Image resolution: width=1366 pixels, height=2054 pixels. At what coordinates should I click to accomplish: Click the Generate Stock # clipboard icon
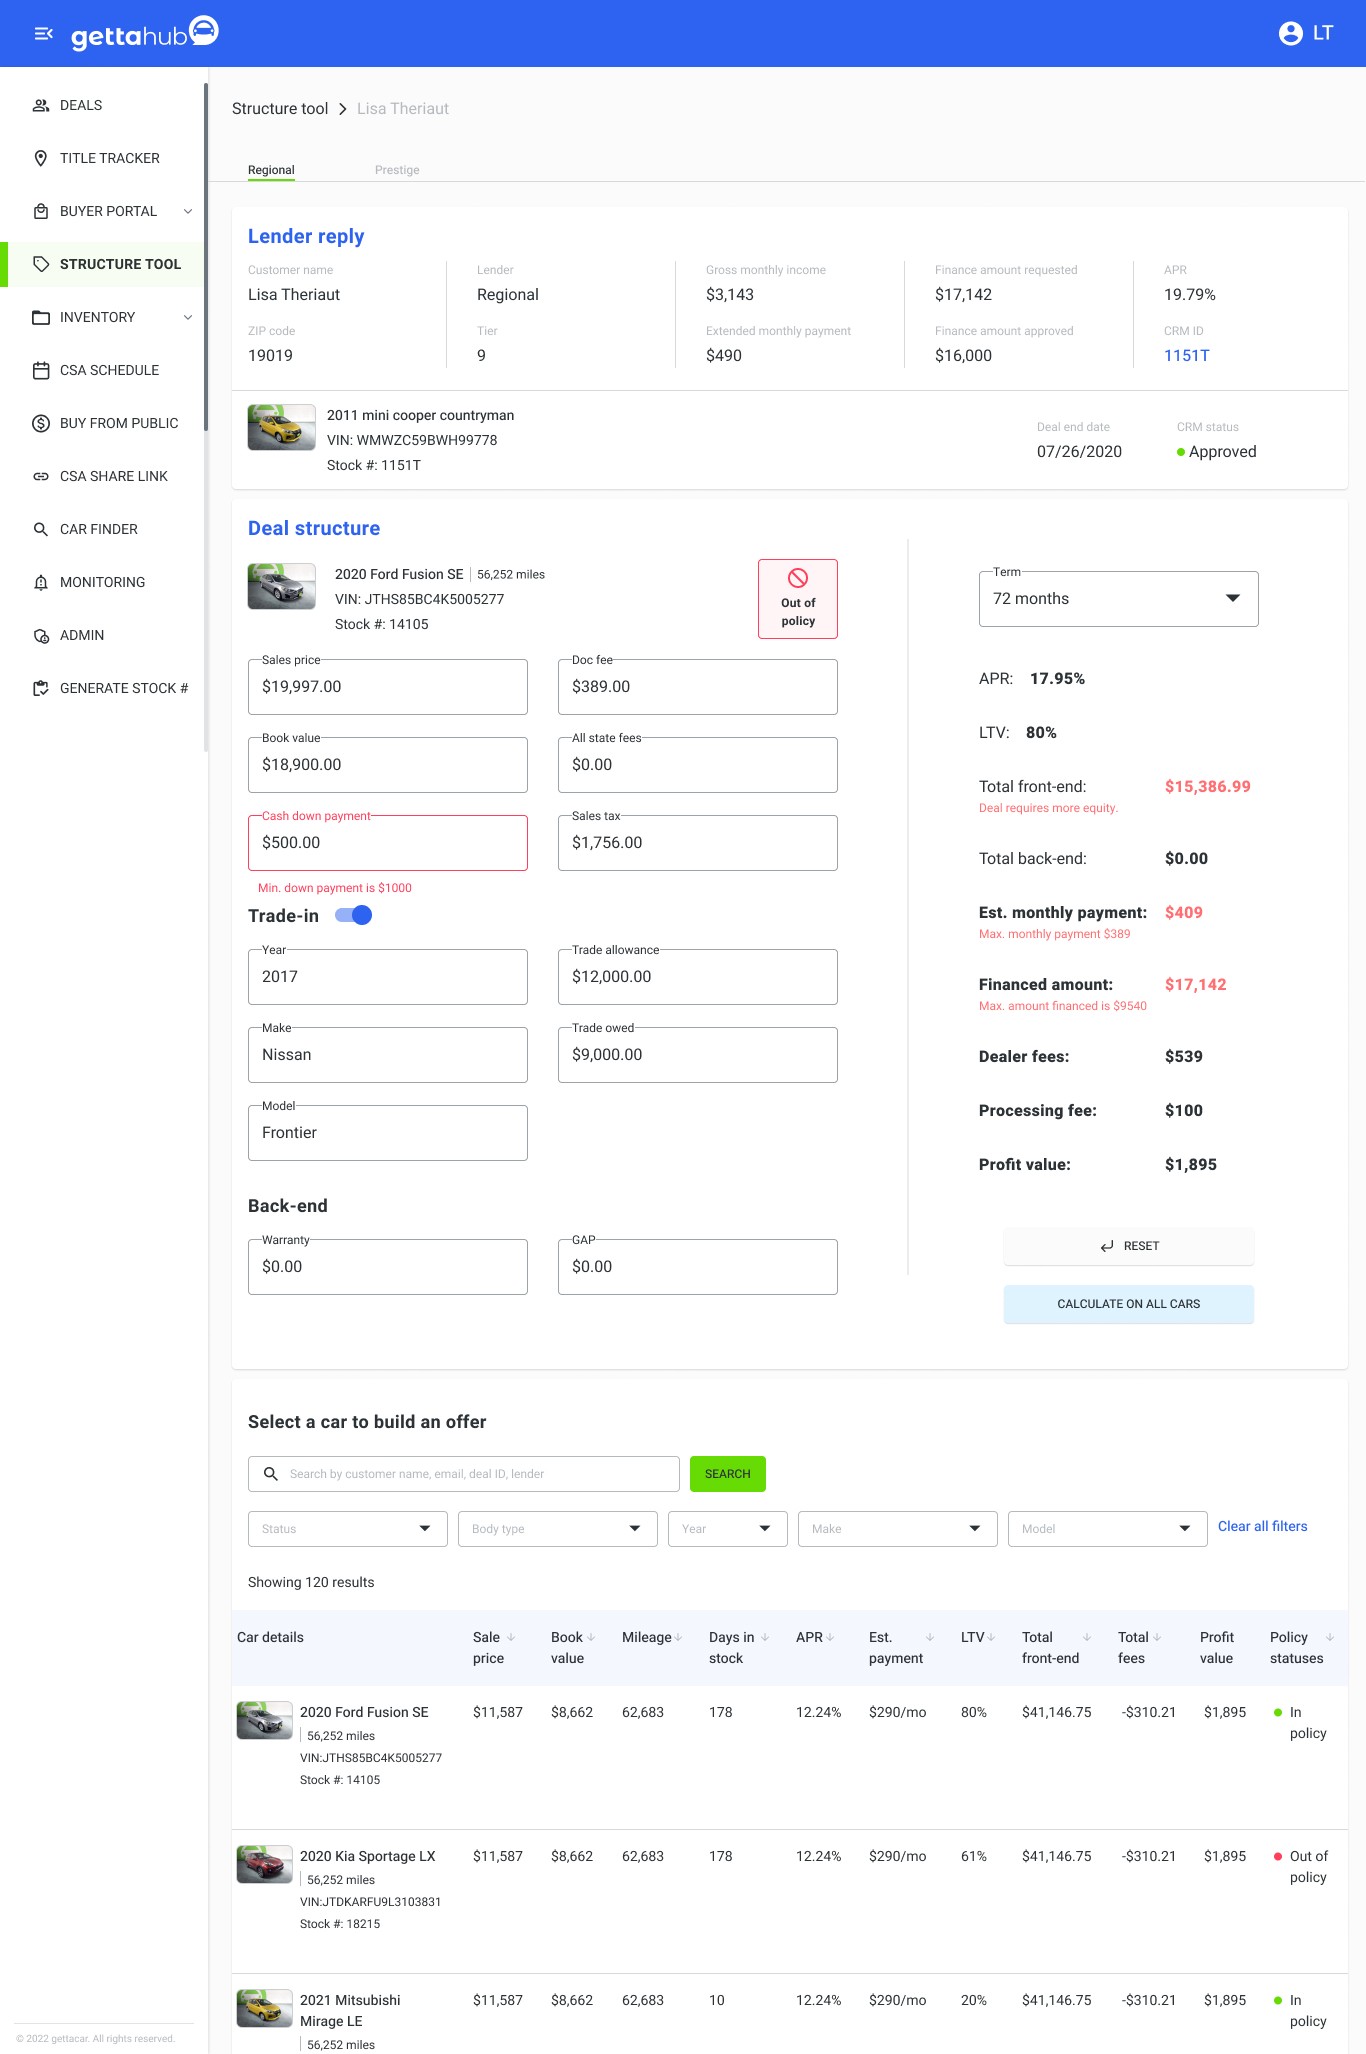[41, 688]
